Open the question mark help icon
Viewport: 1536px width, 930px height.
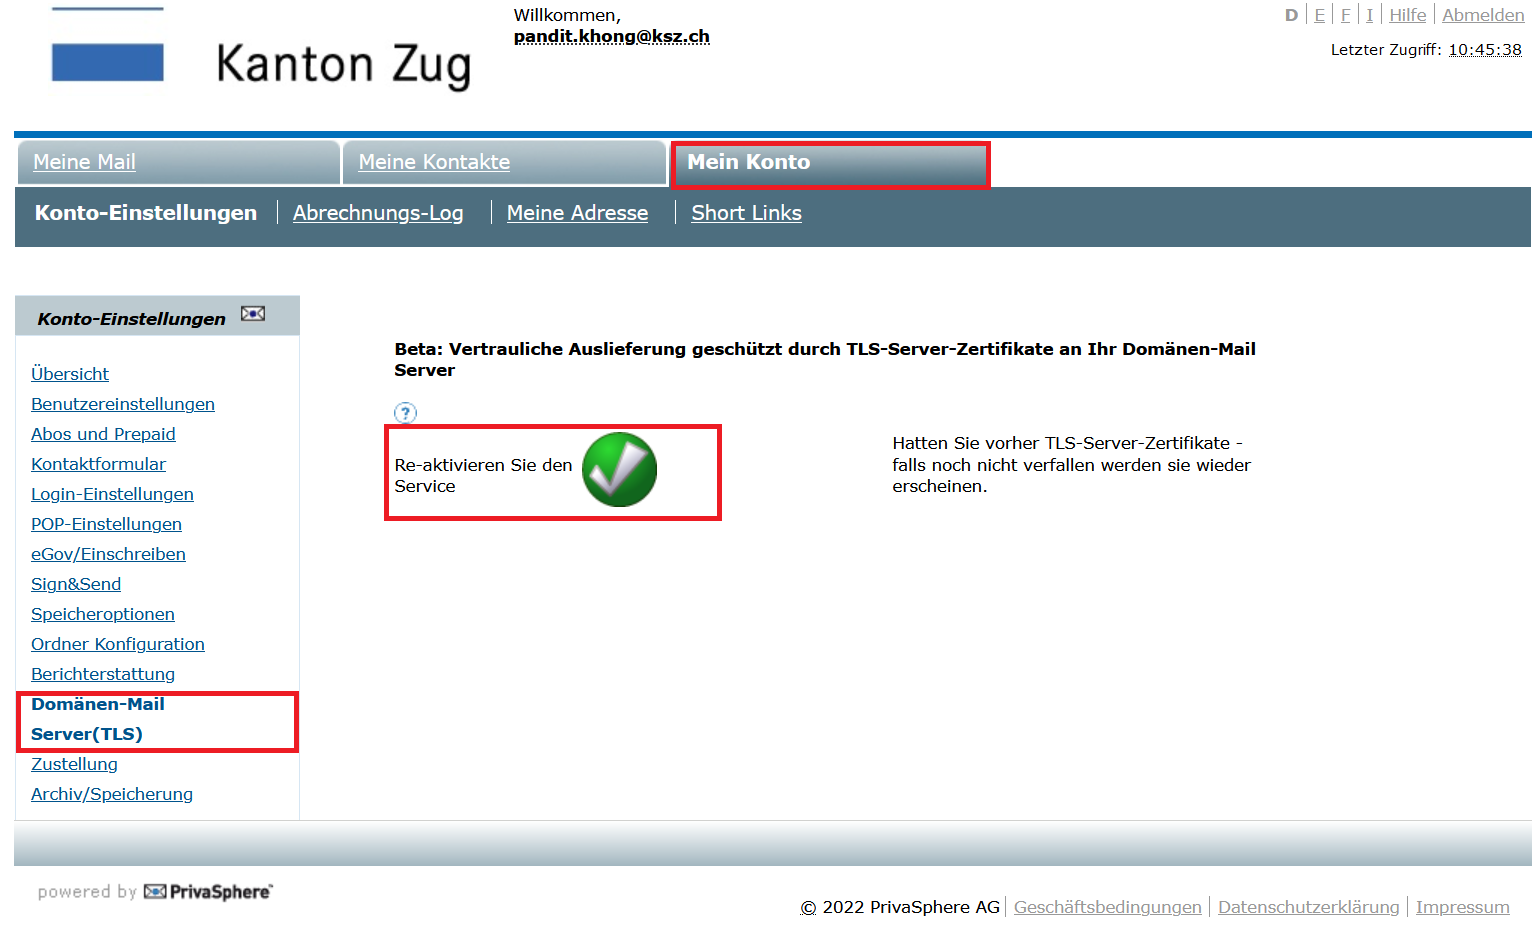tap(405, 413)
